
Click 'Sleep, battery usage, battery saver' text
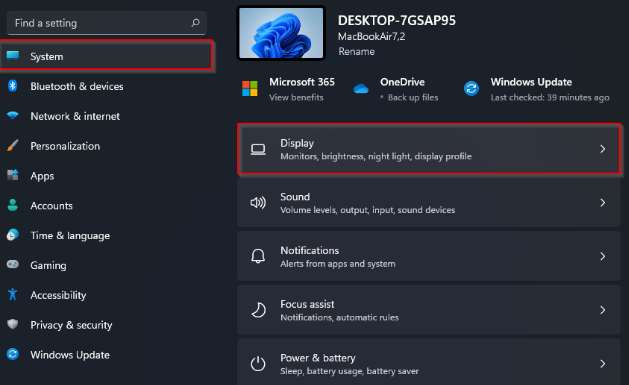(349, 371)
